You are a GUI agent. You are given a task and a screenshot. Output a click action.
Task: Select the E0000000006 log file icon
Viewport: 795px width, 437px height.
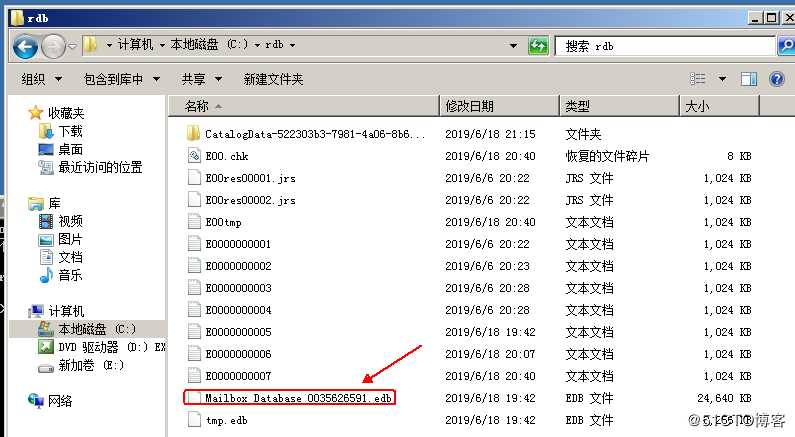pos(194,353)
